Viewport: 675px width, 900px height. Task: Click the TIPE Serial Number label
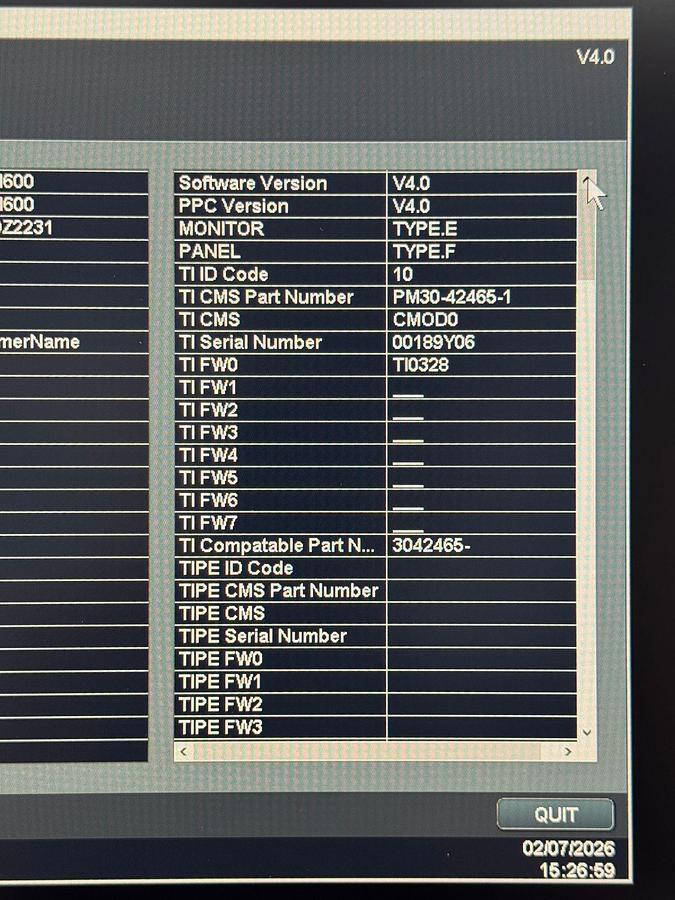(x=262, y=636)
